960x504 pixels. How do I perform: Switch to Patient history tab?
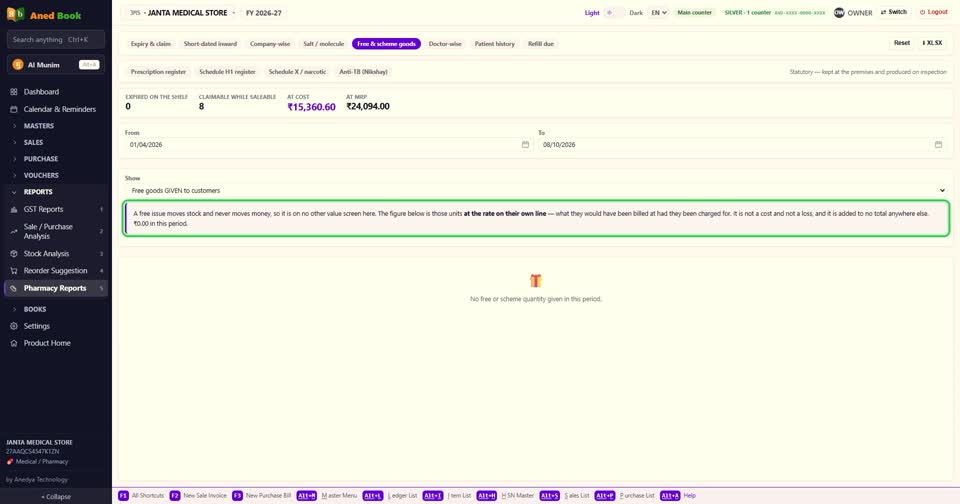(x=495, y=44)
